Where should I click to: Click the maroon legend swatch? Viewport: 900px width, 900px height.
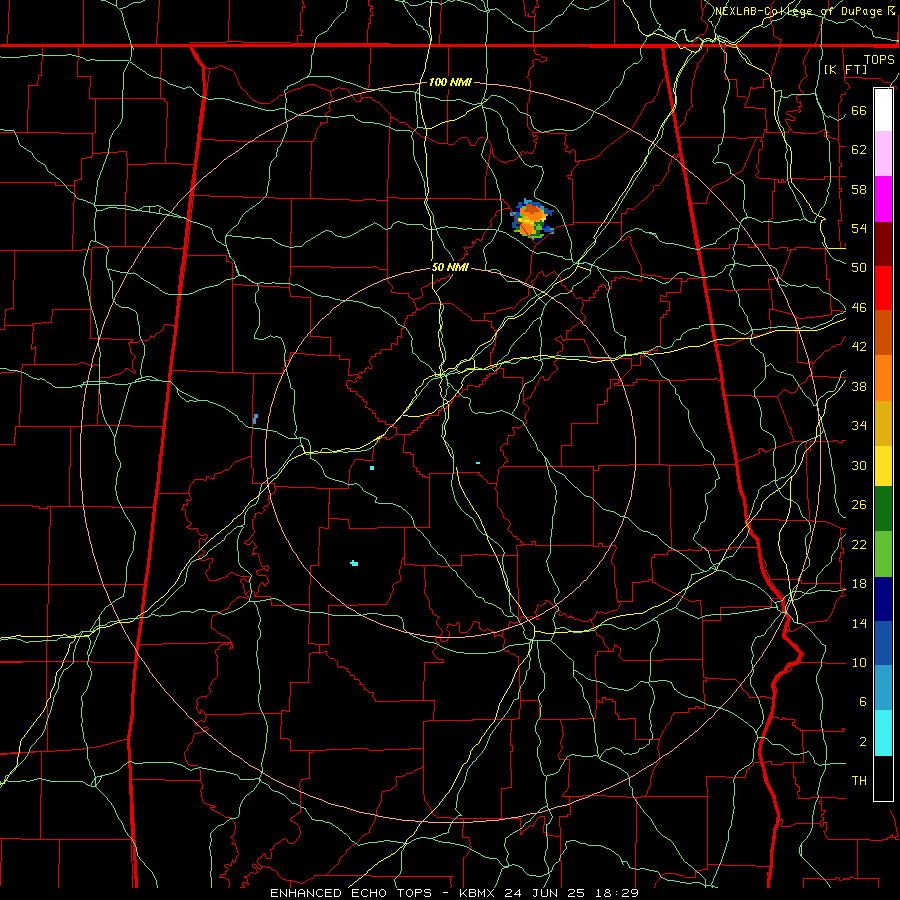883,244
